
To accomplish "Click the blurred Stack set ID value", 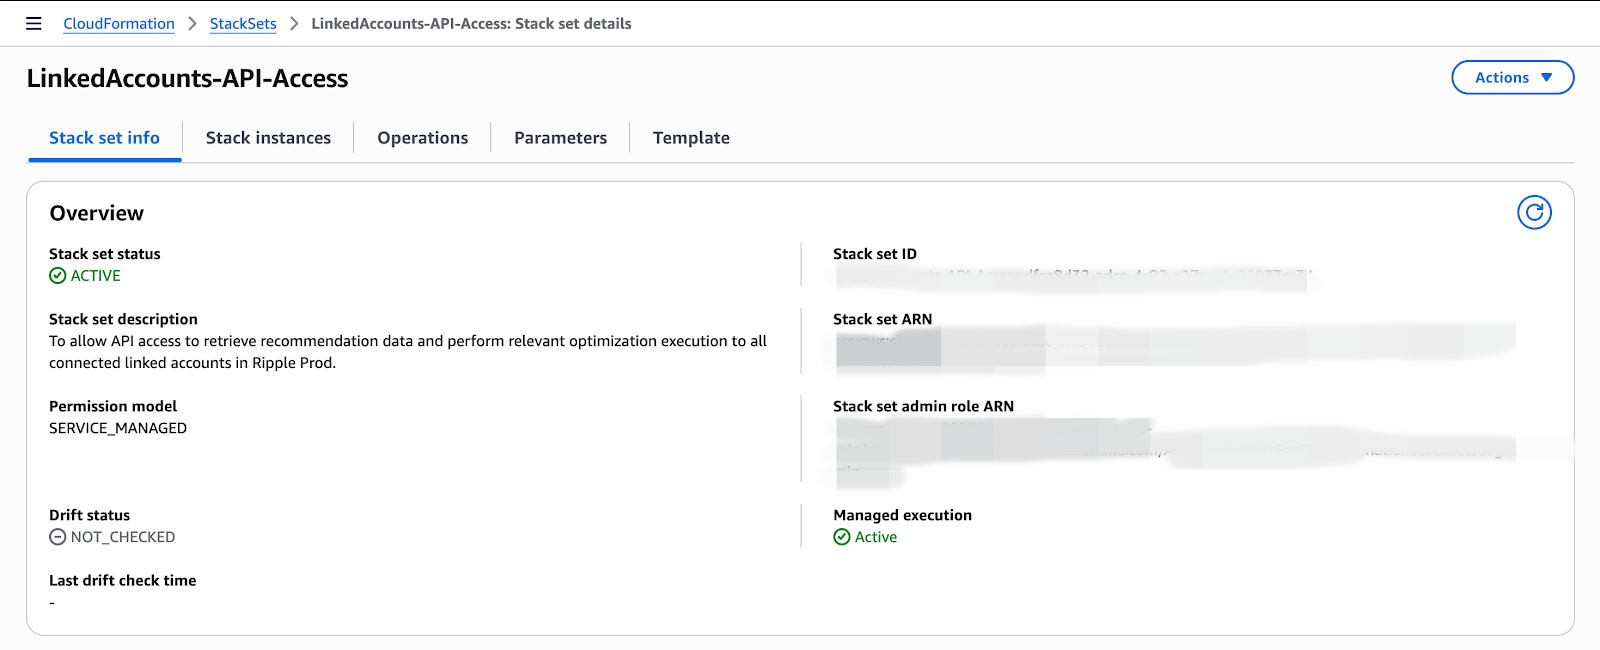I will click(1070, 277).
